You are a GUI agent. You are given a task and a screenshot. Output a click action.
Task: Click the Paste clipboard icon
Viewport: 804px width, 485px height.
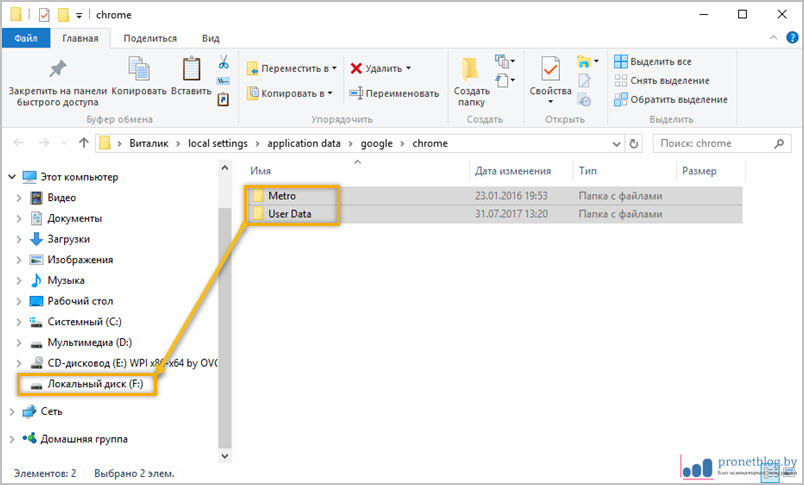click(x=190, y=70)
